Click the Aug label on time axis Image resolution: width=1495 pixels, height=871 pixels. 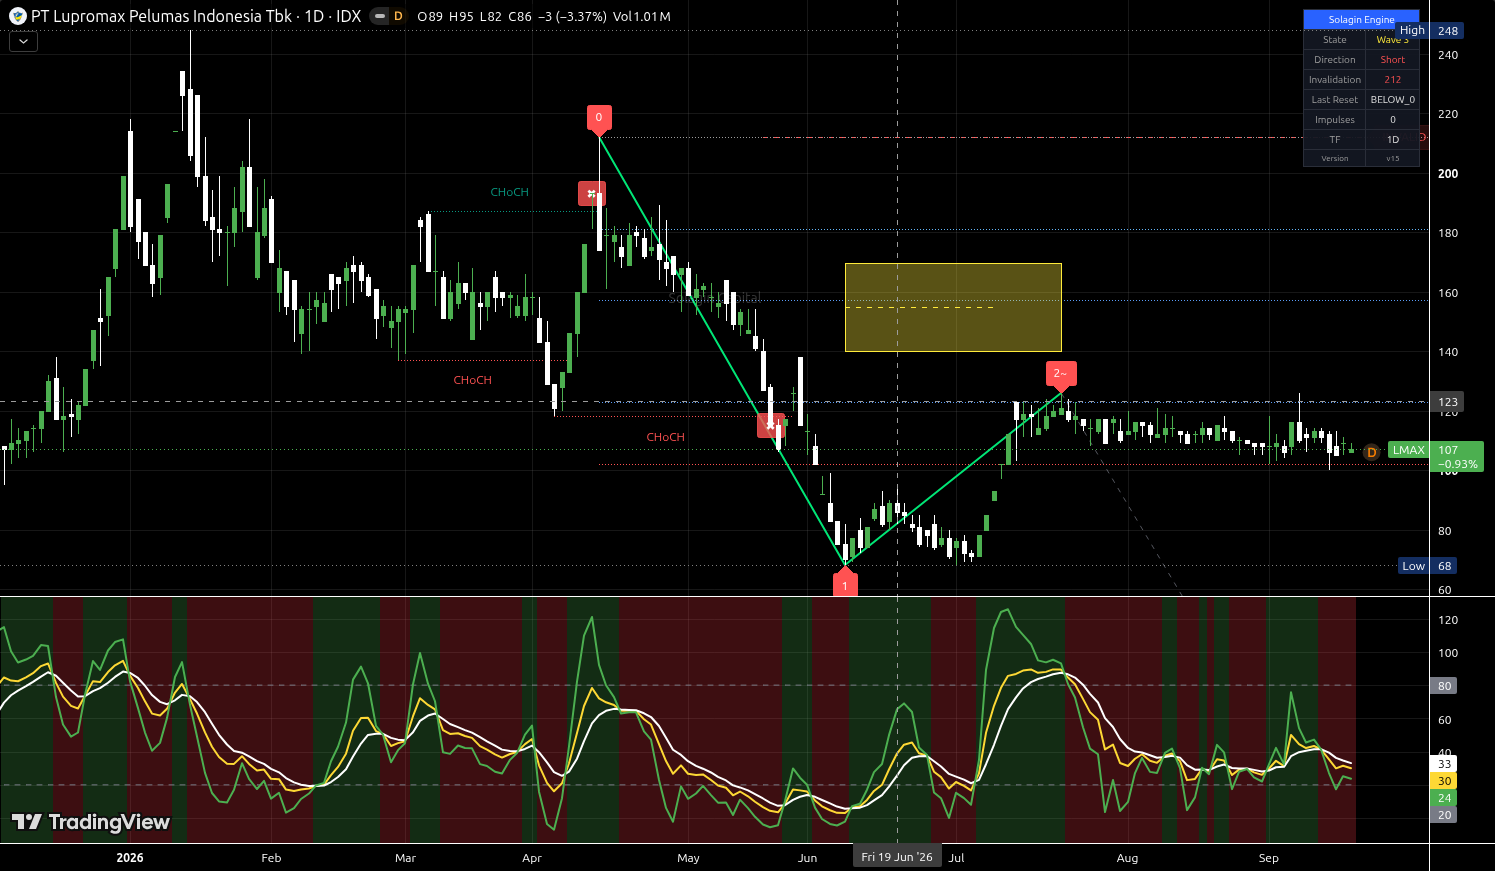[x=1127, y=858]
